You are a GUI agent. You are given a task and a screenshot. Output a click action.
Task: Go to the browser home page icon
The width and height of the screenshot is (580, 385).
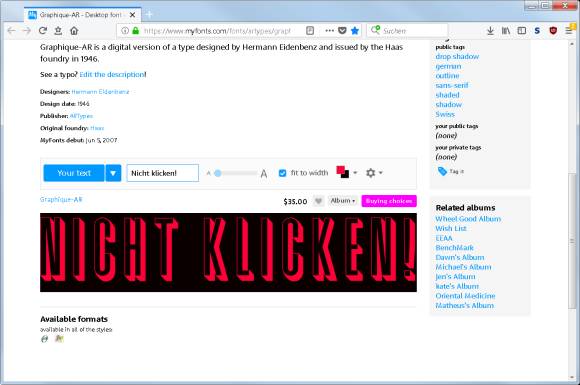[x=74, y=31]
